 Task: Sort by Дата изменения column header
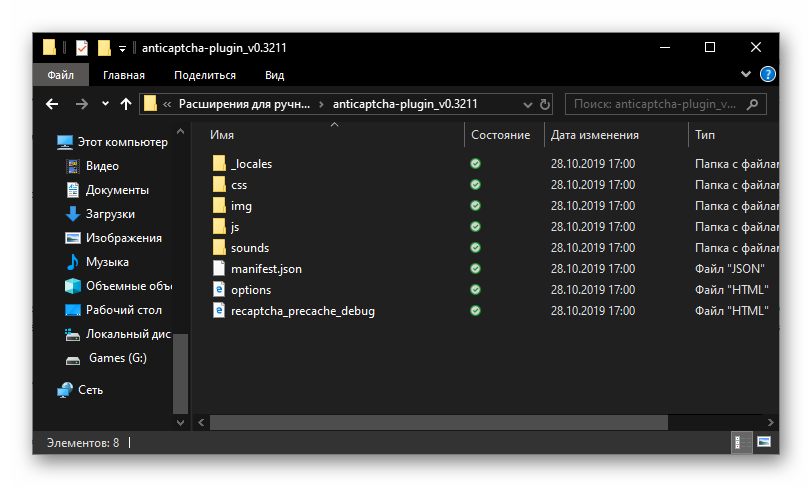click(x=594, y=135)
